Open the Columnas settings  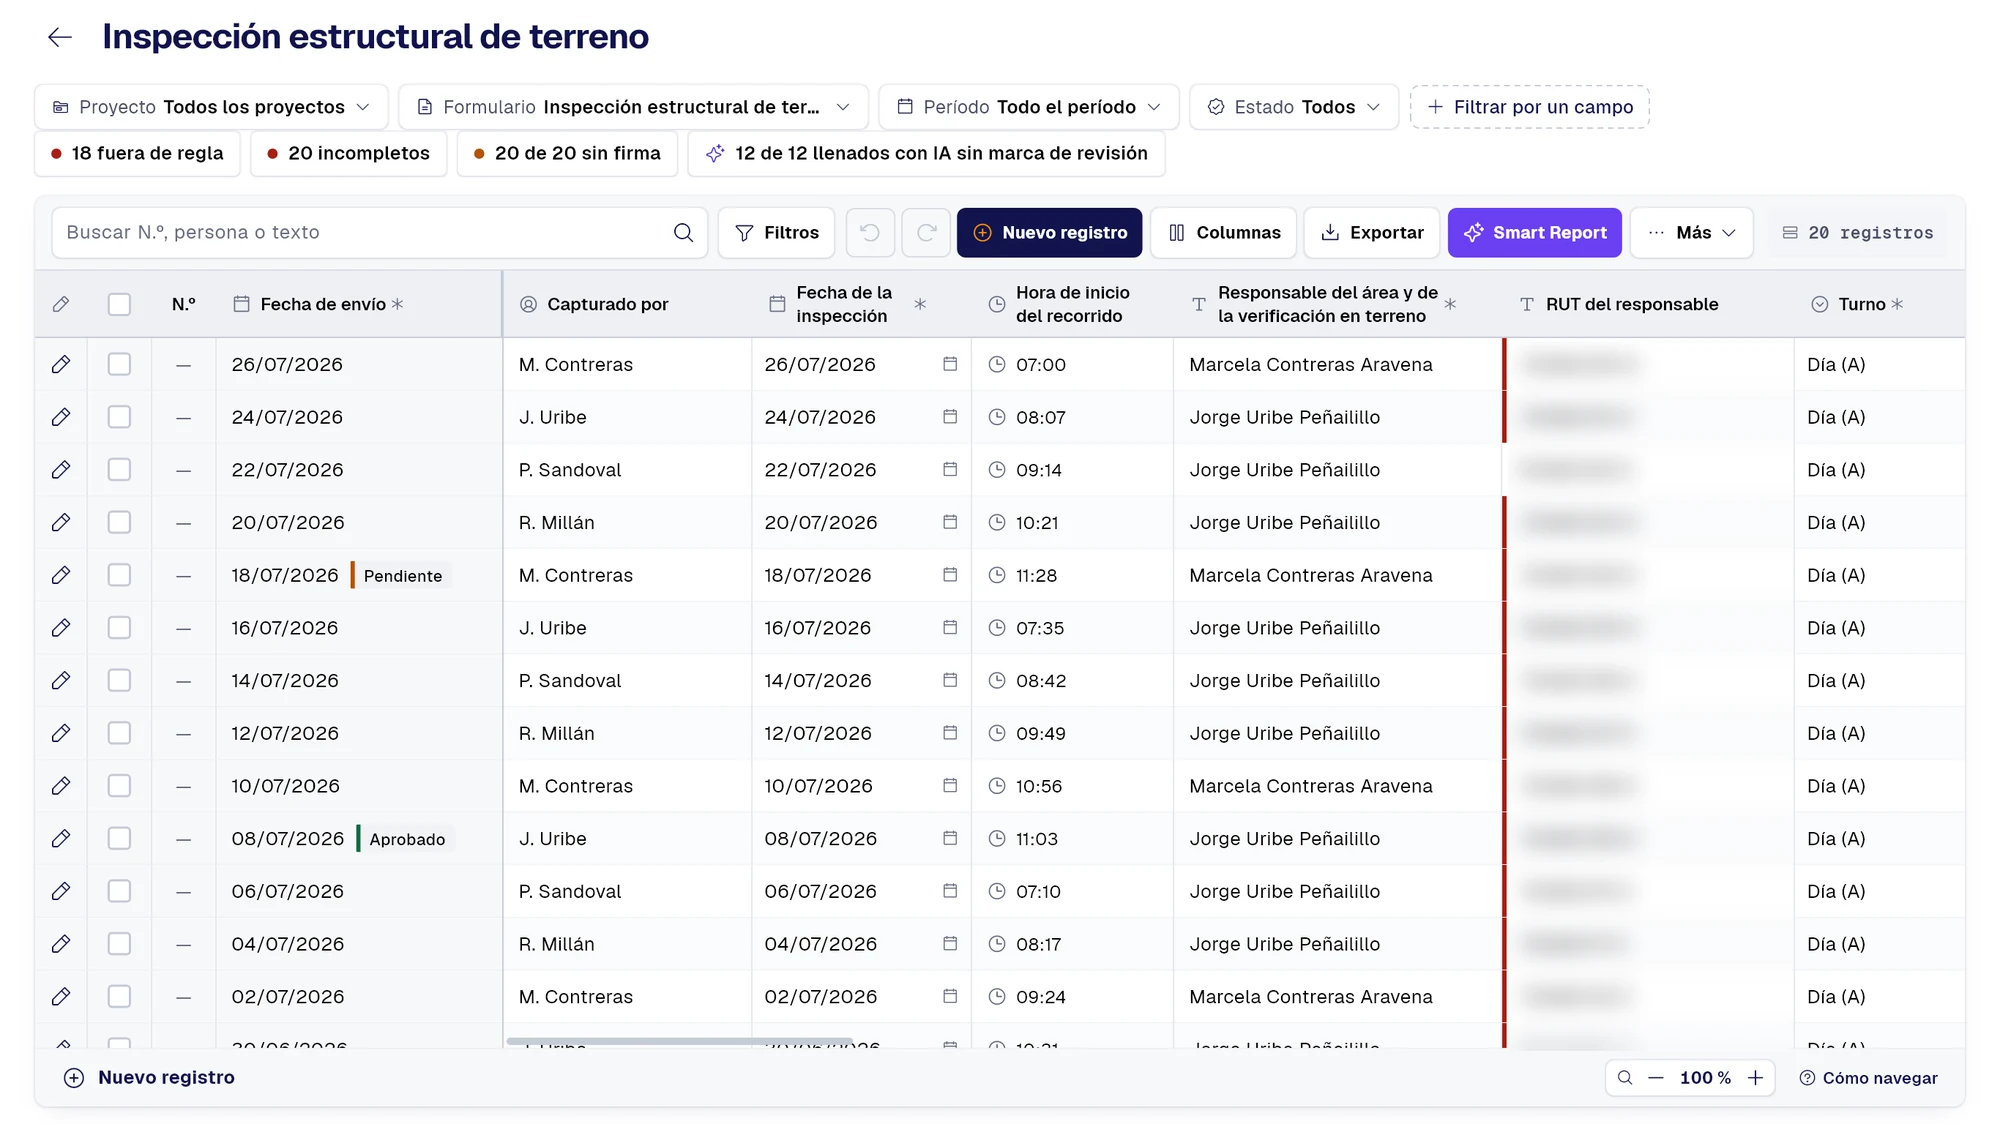coord(1224,233)
